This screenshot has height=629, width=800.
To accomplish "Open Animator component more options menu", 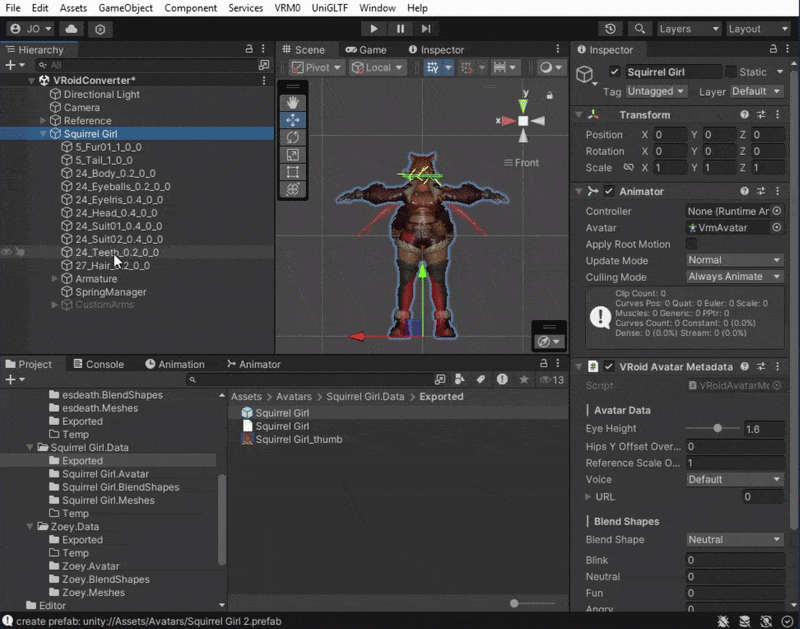I will pos(778,191).
